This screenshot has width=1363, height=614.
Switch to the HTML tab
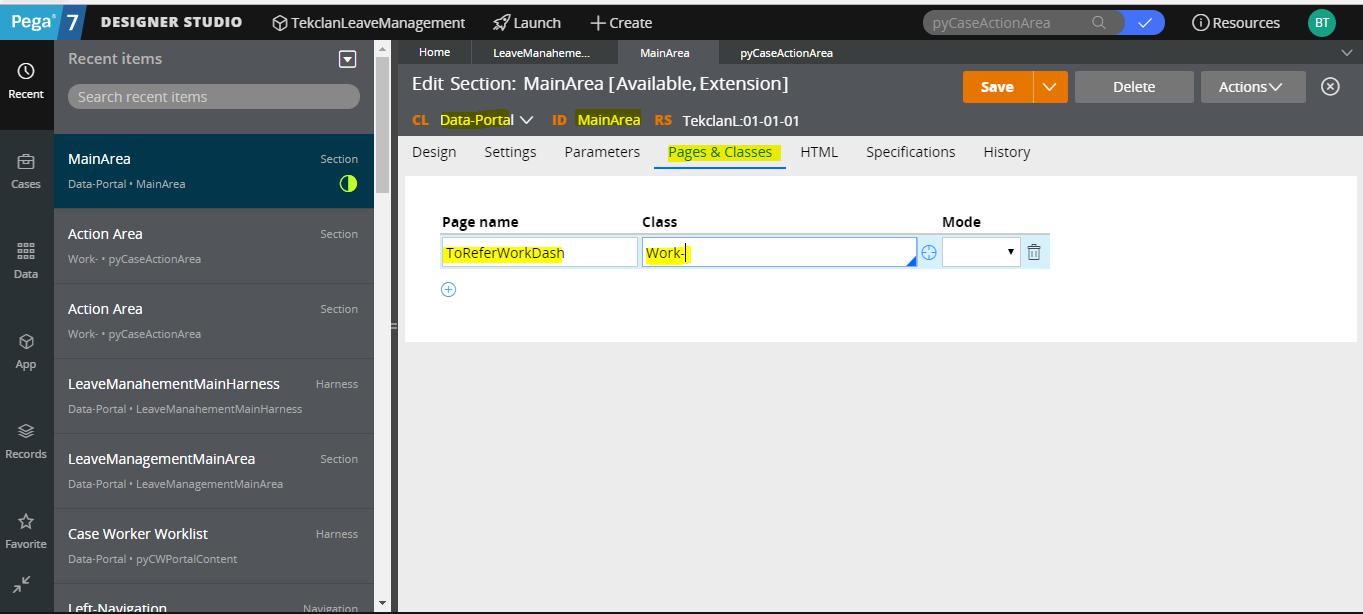[819, 152]
